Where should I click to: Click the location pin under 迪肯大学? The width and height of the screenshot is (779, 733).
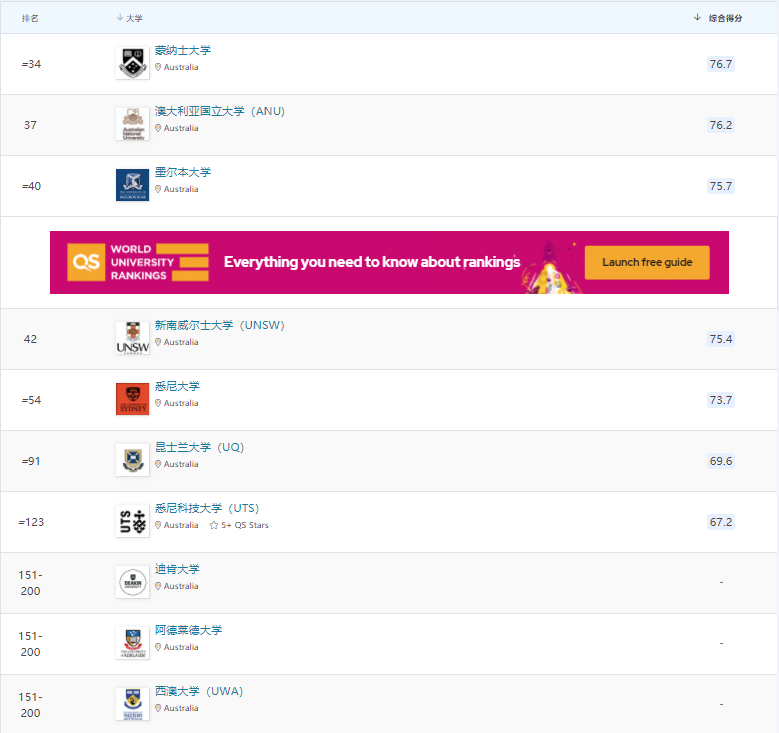(x=158, y=586)
